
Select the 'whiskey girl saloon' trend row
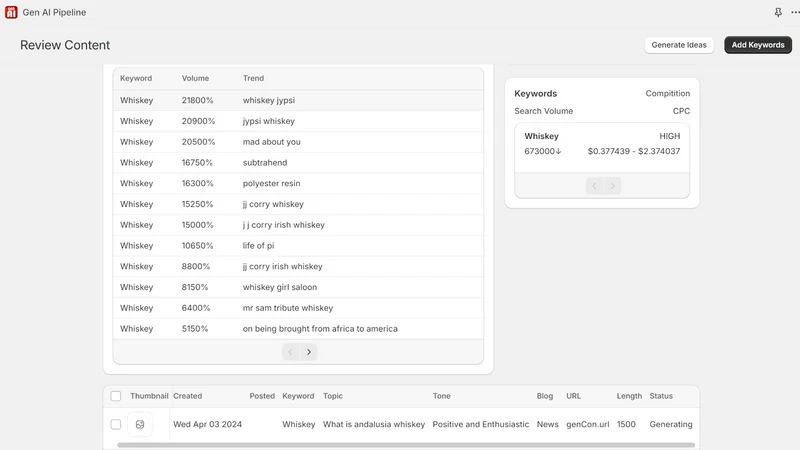[x=298, y=287]
